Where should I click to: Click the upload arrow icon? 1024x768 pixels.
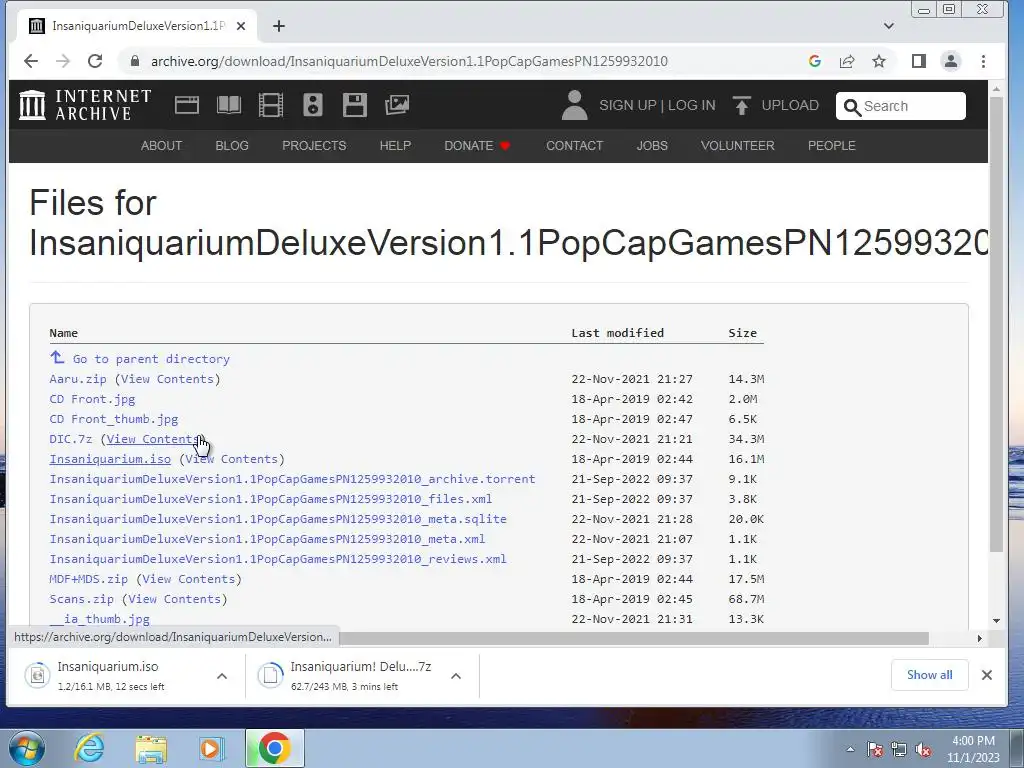coord(741,105)
